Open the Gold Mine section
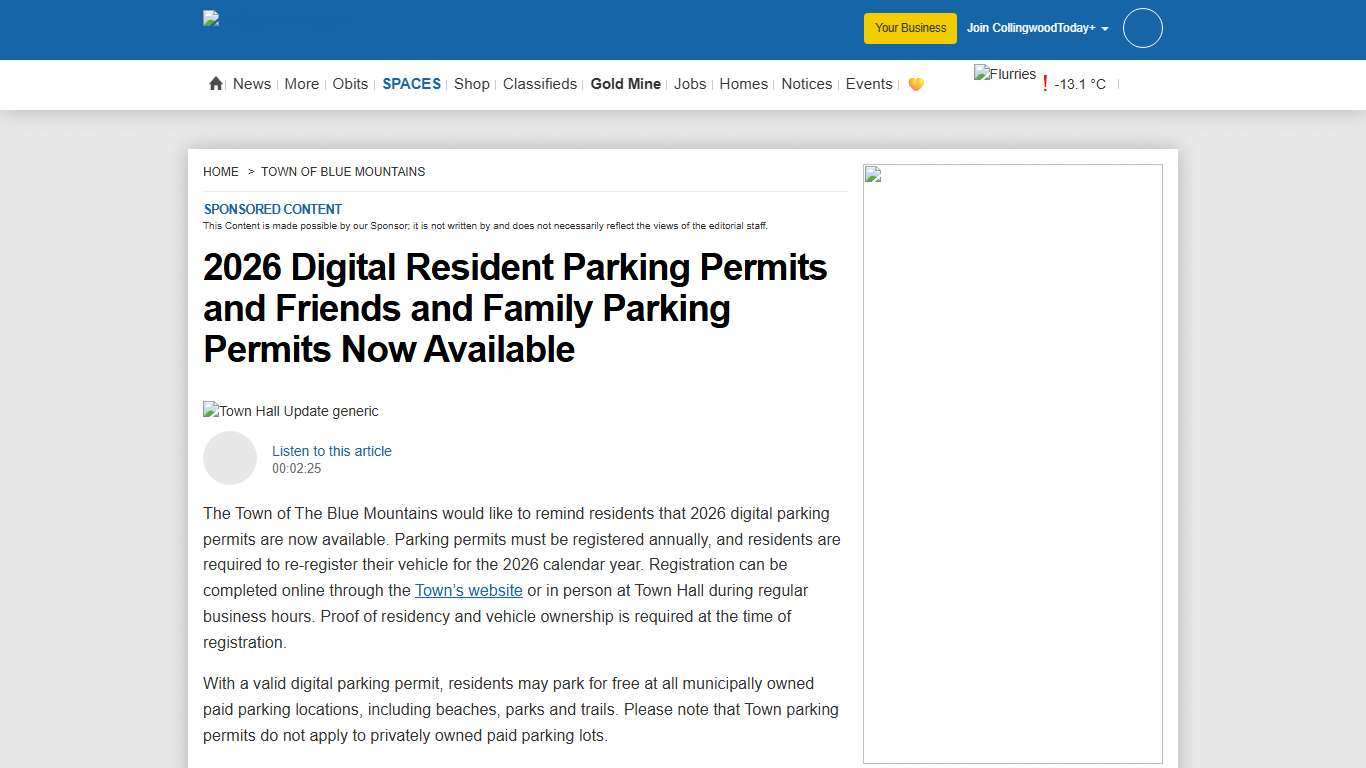The height and width of the screenshot is (768, 1366). point(625,84)
